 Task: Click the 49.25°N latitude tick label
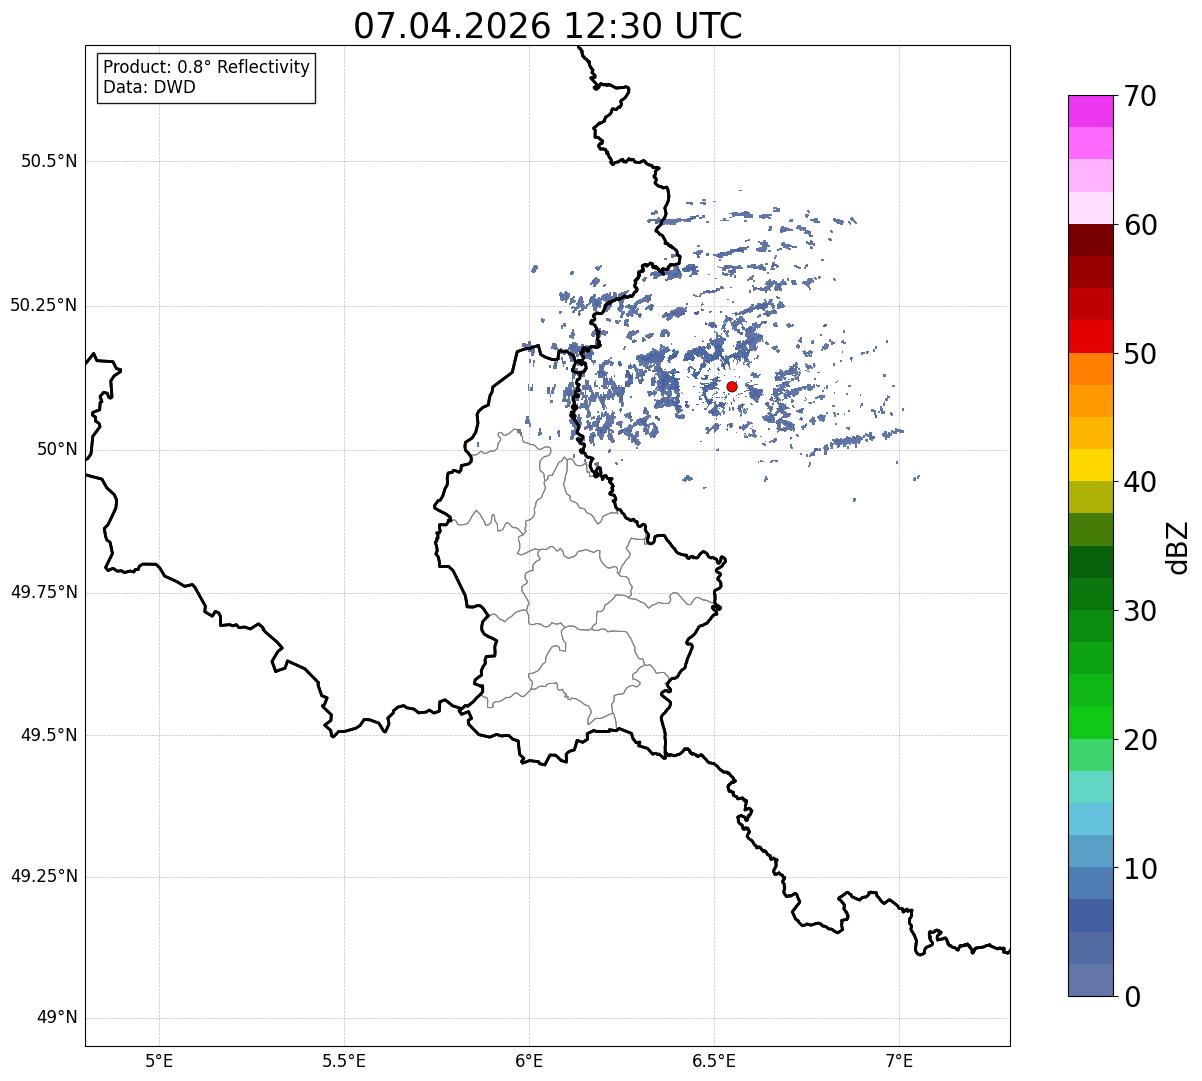point(44,876)
